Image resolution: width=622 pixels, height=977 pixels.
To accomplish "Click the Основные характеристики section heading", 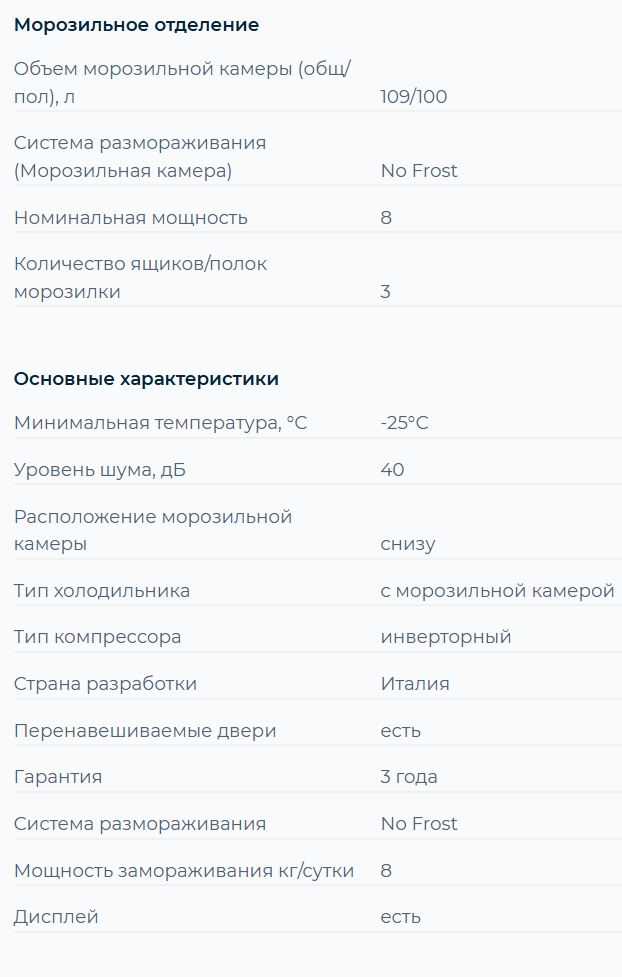I will click(x=146, y=379).
